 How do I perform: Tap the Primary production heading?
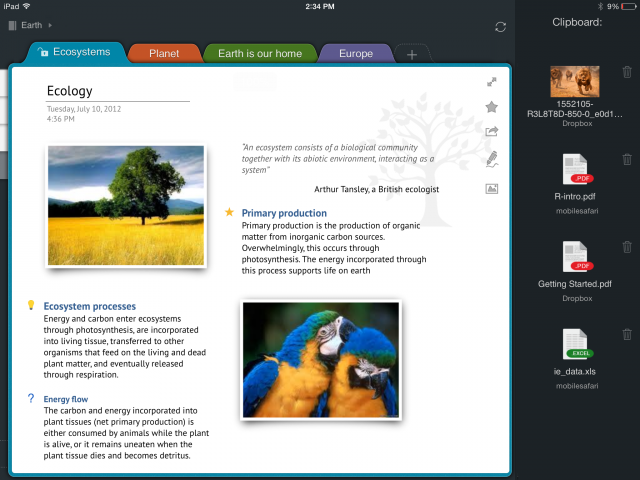tap(284, 213)
